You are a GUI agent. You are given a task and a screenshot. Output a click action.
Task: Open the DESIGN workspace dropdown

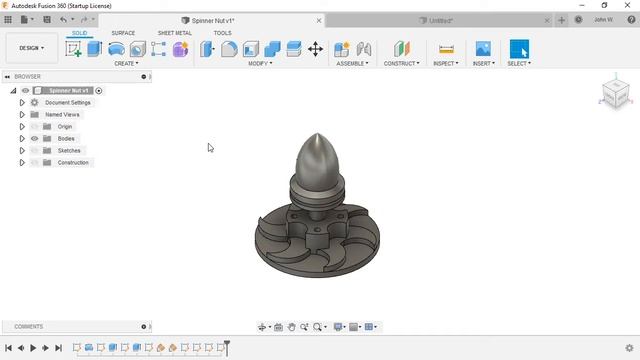point(31,48)
